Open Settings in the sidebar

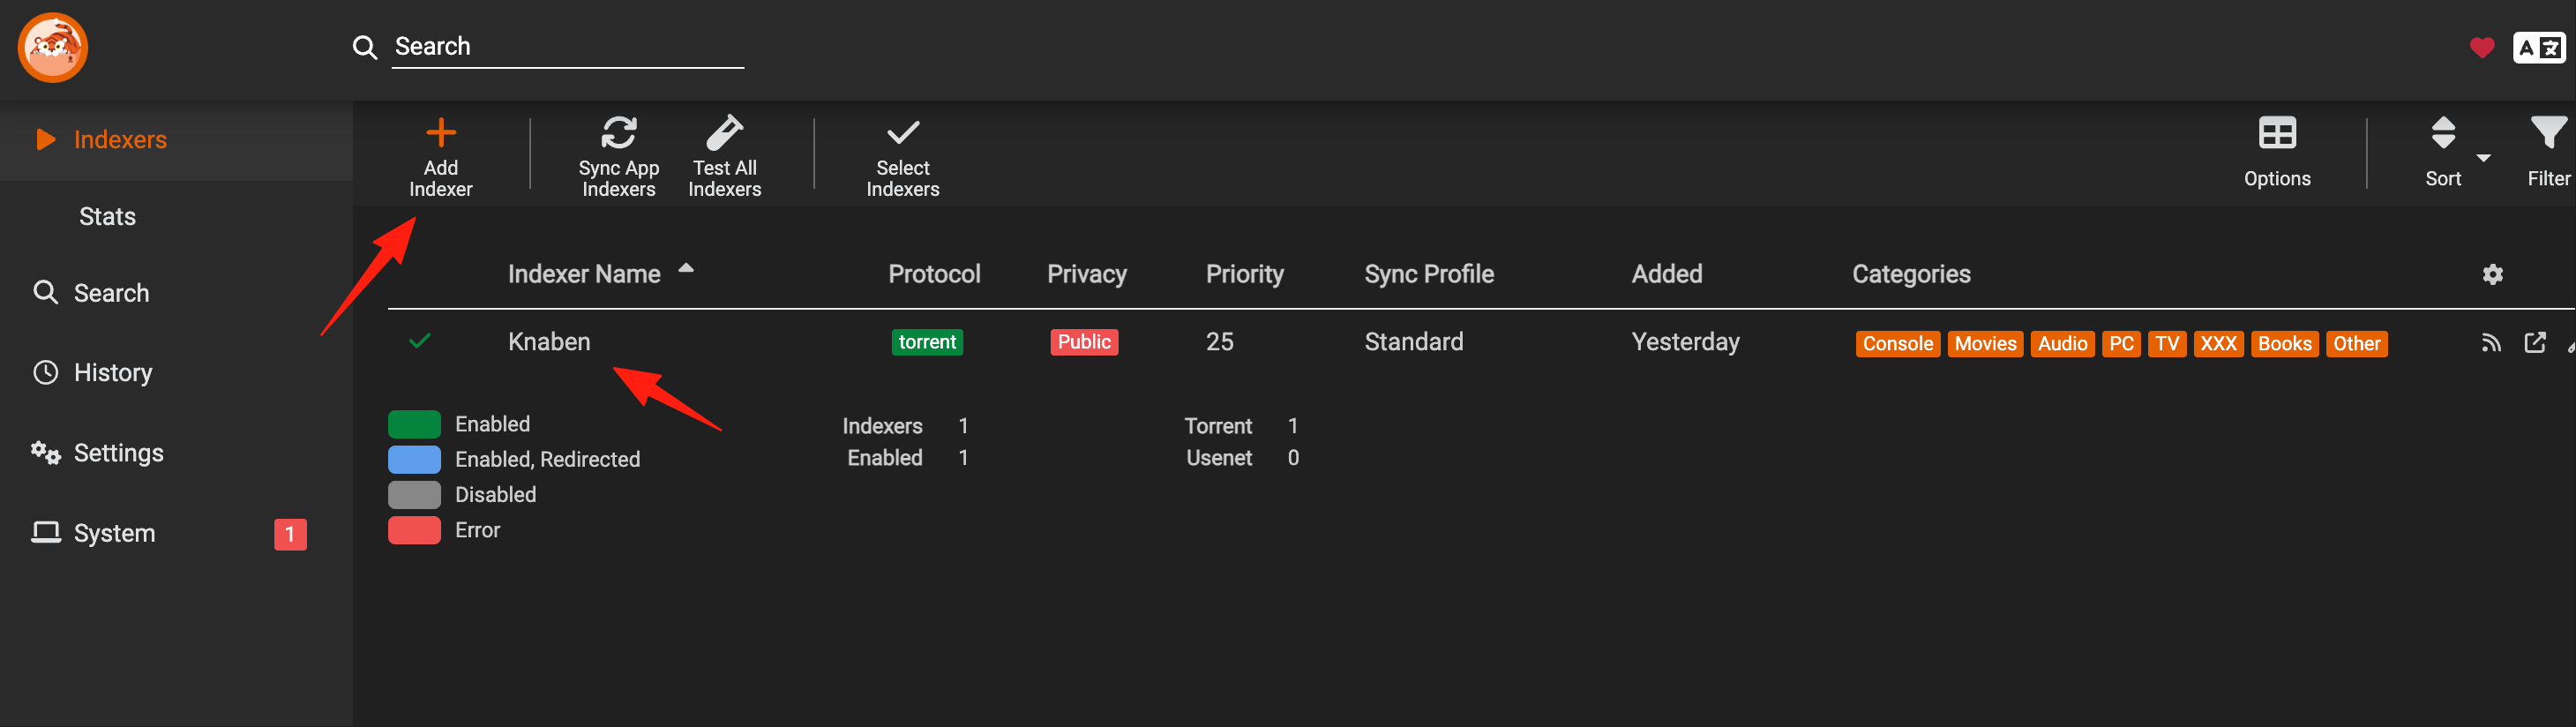pyautogui.click(x=118, y=453)
